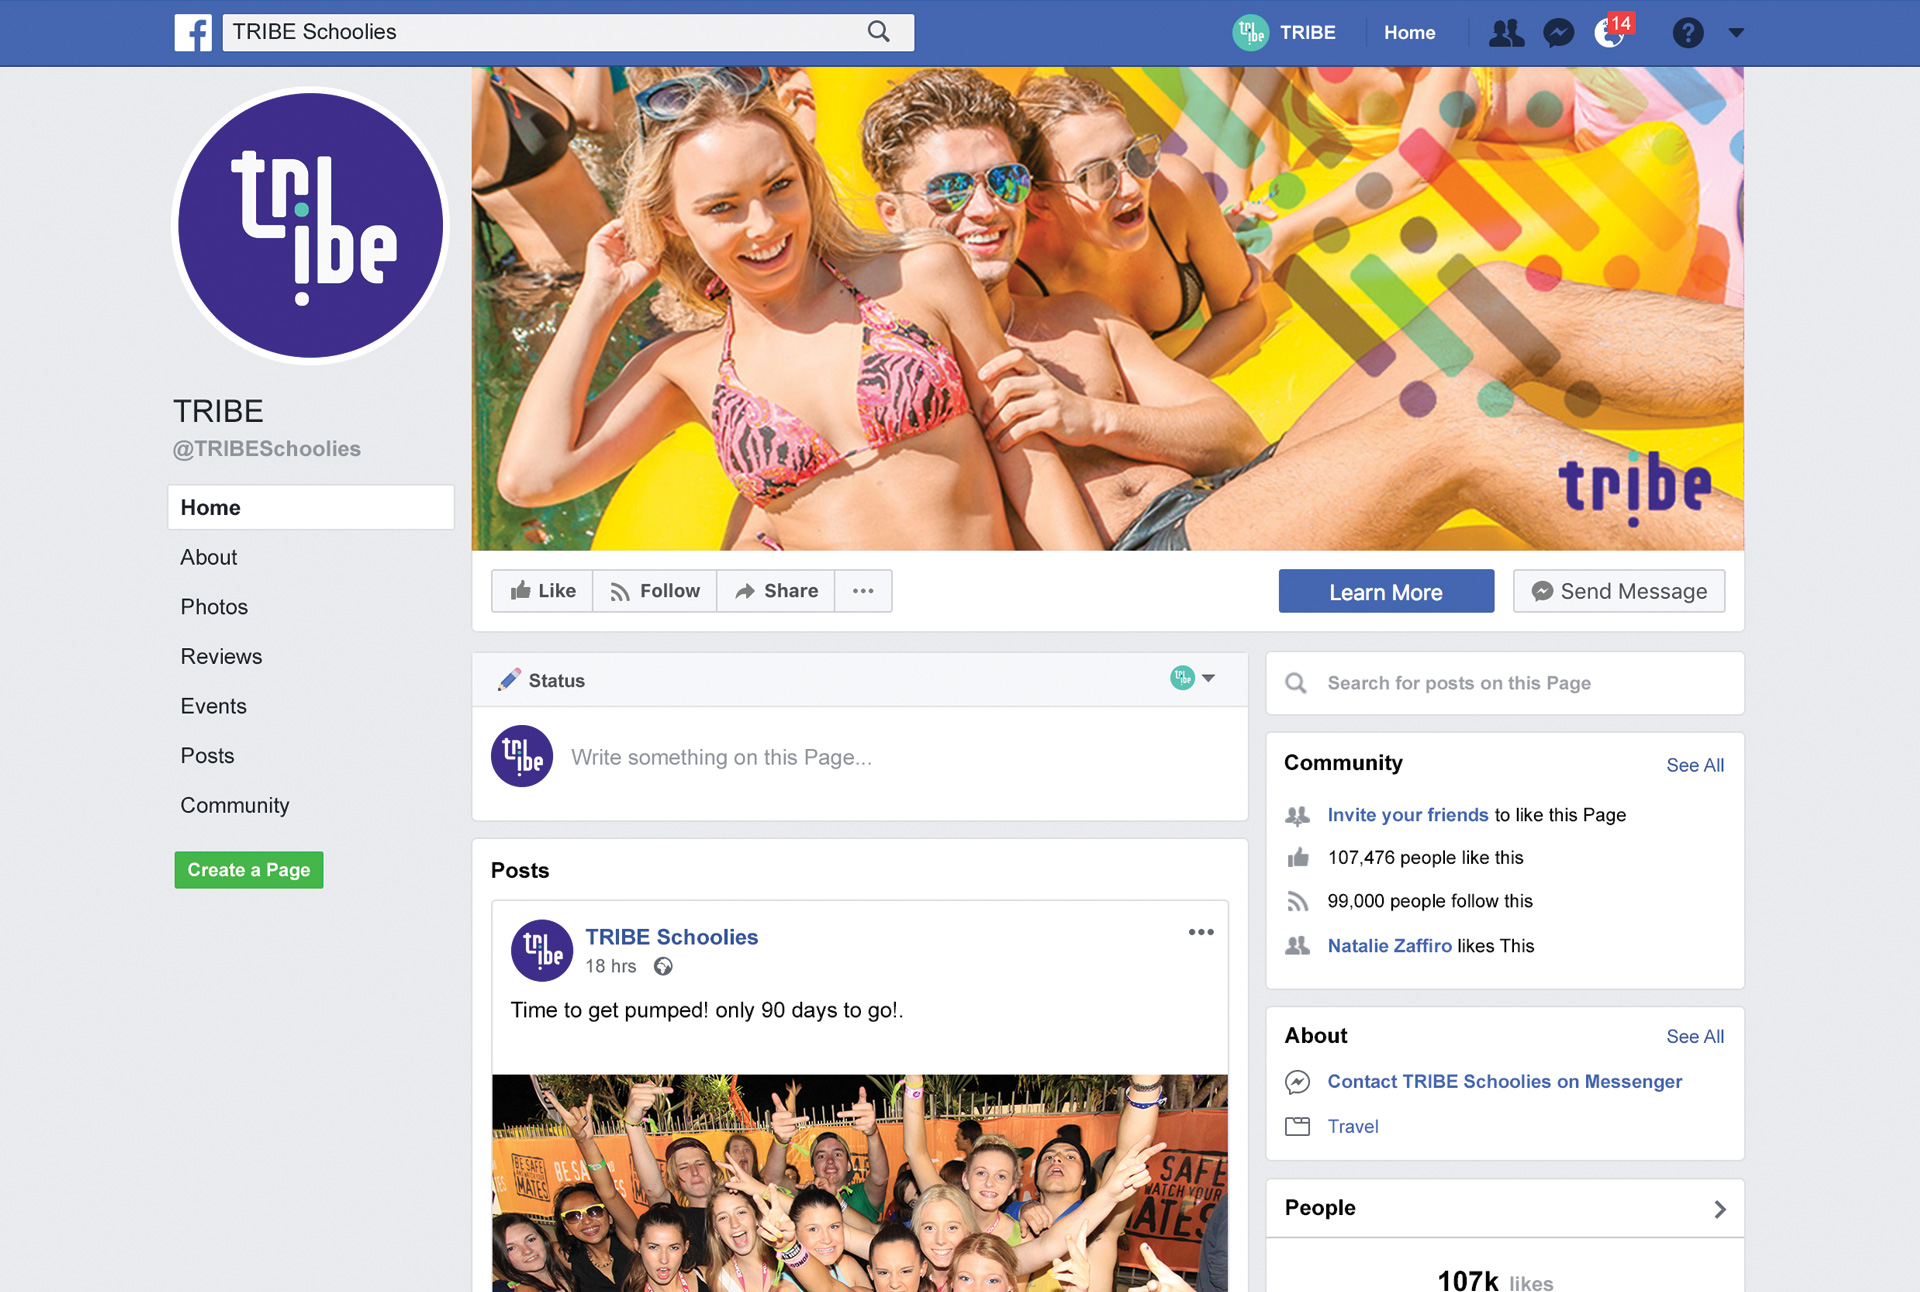Click the public globe privacy icon on post
Image resolution: width=1920 pixels, height=1292 pixels.
(663, 966)
